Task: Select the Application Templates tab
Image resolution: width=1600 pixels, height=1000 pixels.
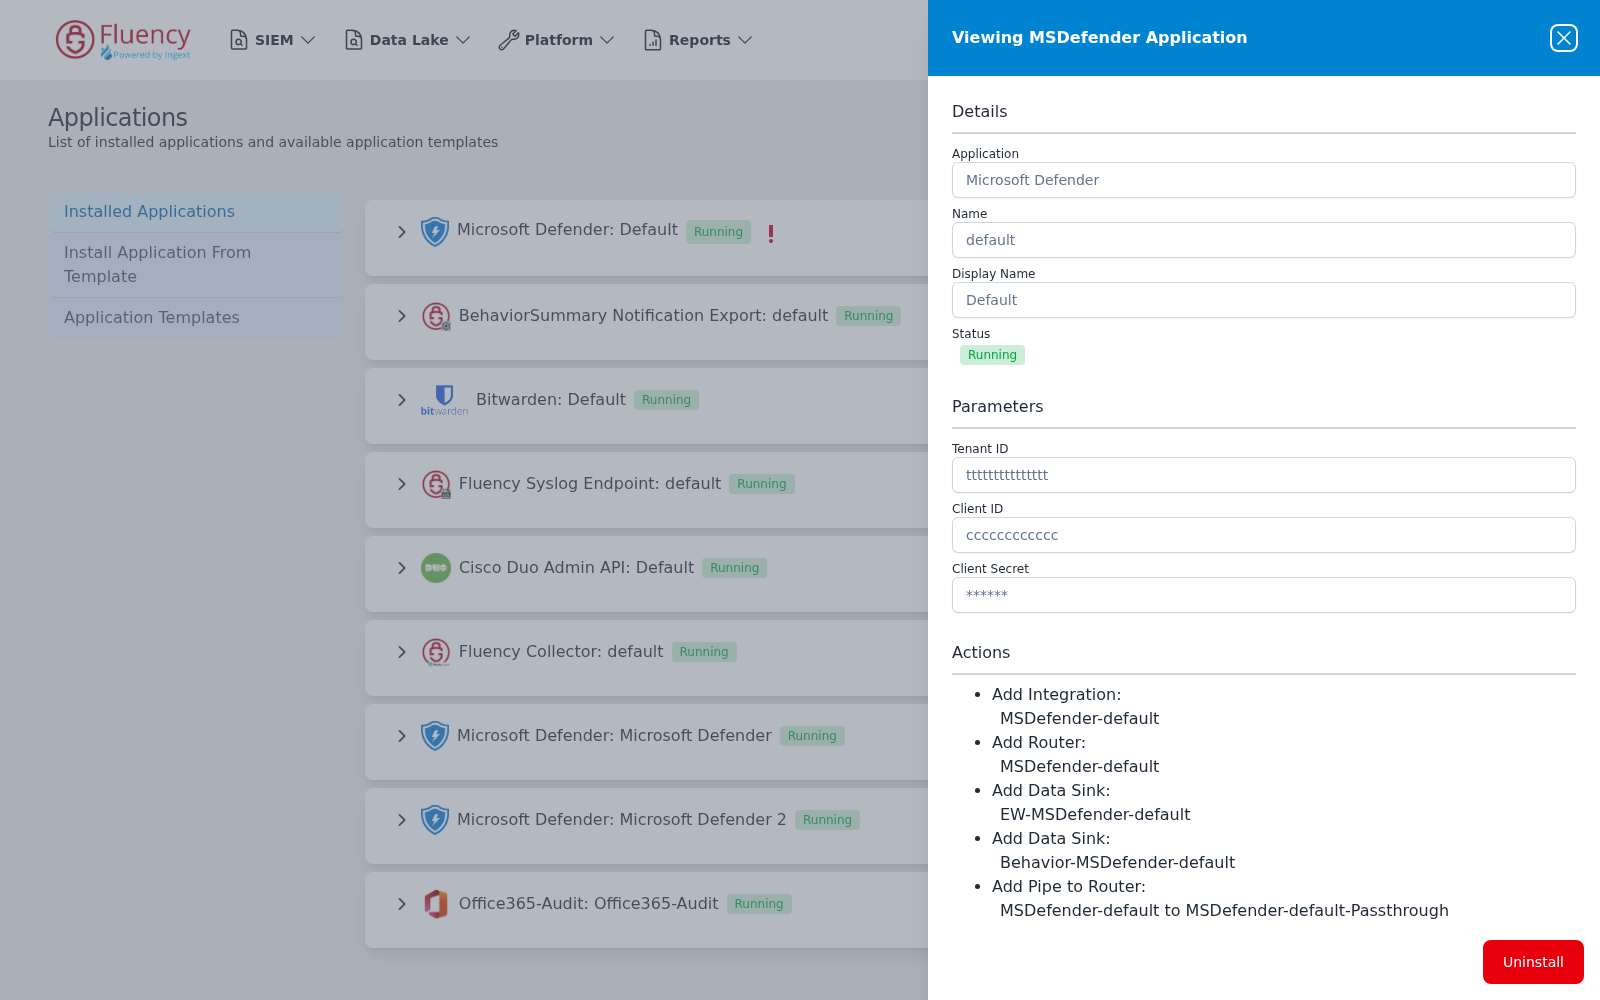Action: click(x=196, y=318)
